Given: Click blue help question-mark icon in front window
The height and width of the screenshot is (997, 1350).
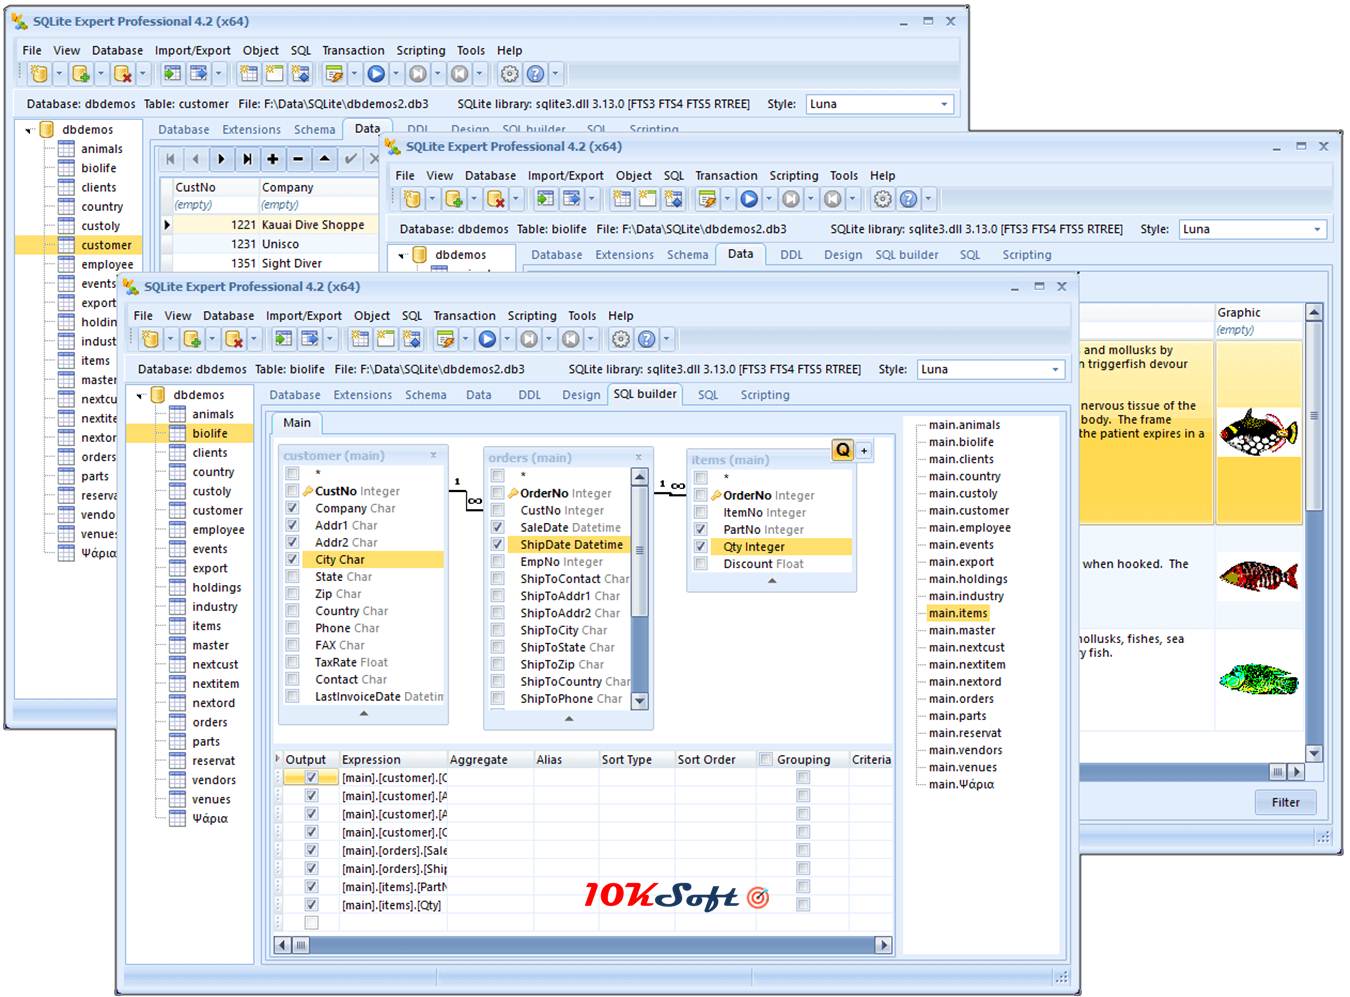Looking at the screenshot, I should point(647,339).
